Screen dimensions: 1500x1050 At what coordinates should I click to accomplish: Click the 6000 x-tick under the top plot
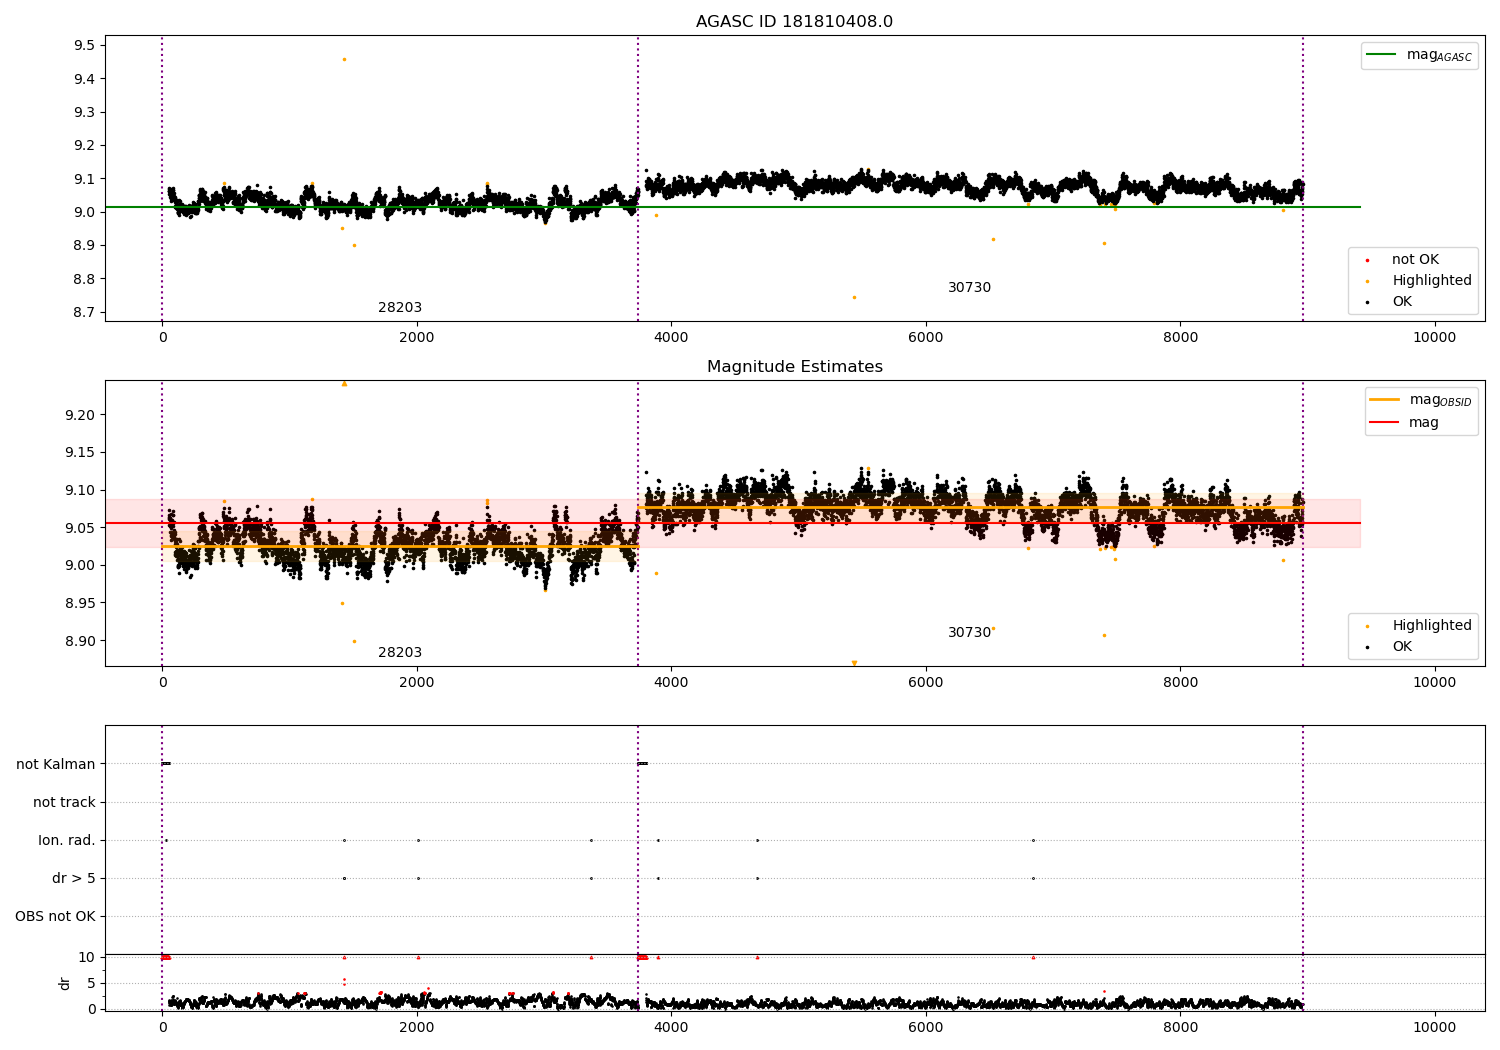(x=926, y=337)
